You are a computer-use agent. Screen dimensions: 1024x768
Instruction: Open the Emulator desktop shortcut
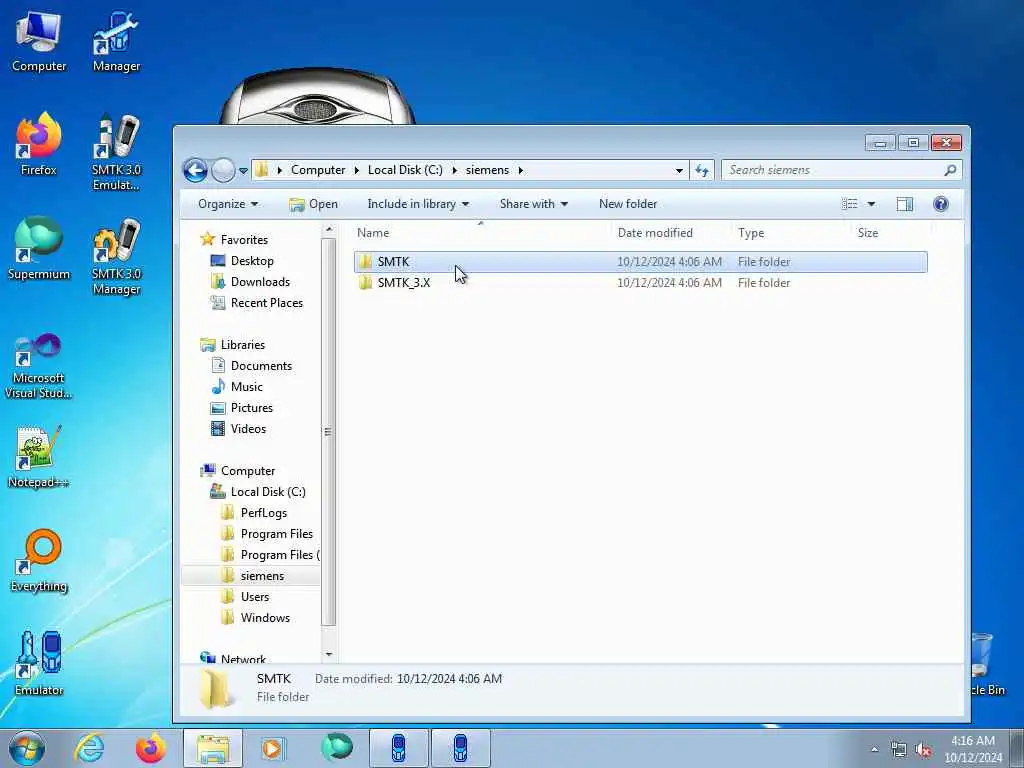(39, 664)
